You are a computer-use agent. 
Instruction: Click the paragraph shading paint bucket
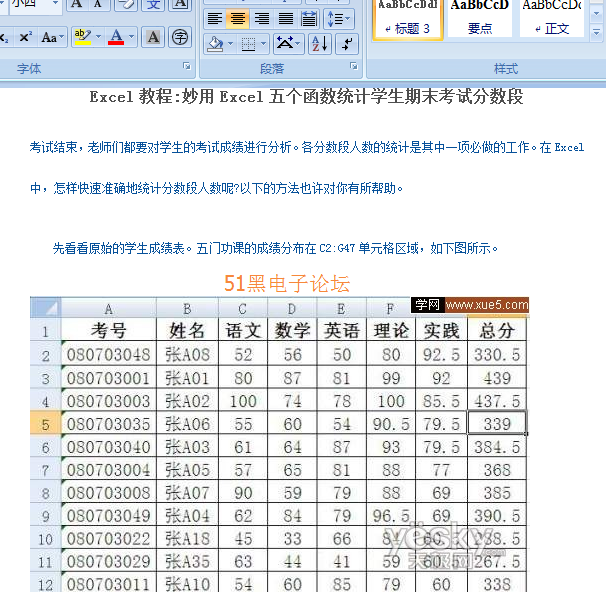[x=215, y=44]
